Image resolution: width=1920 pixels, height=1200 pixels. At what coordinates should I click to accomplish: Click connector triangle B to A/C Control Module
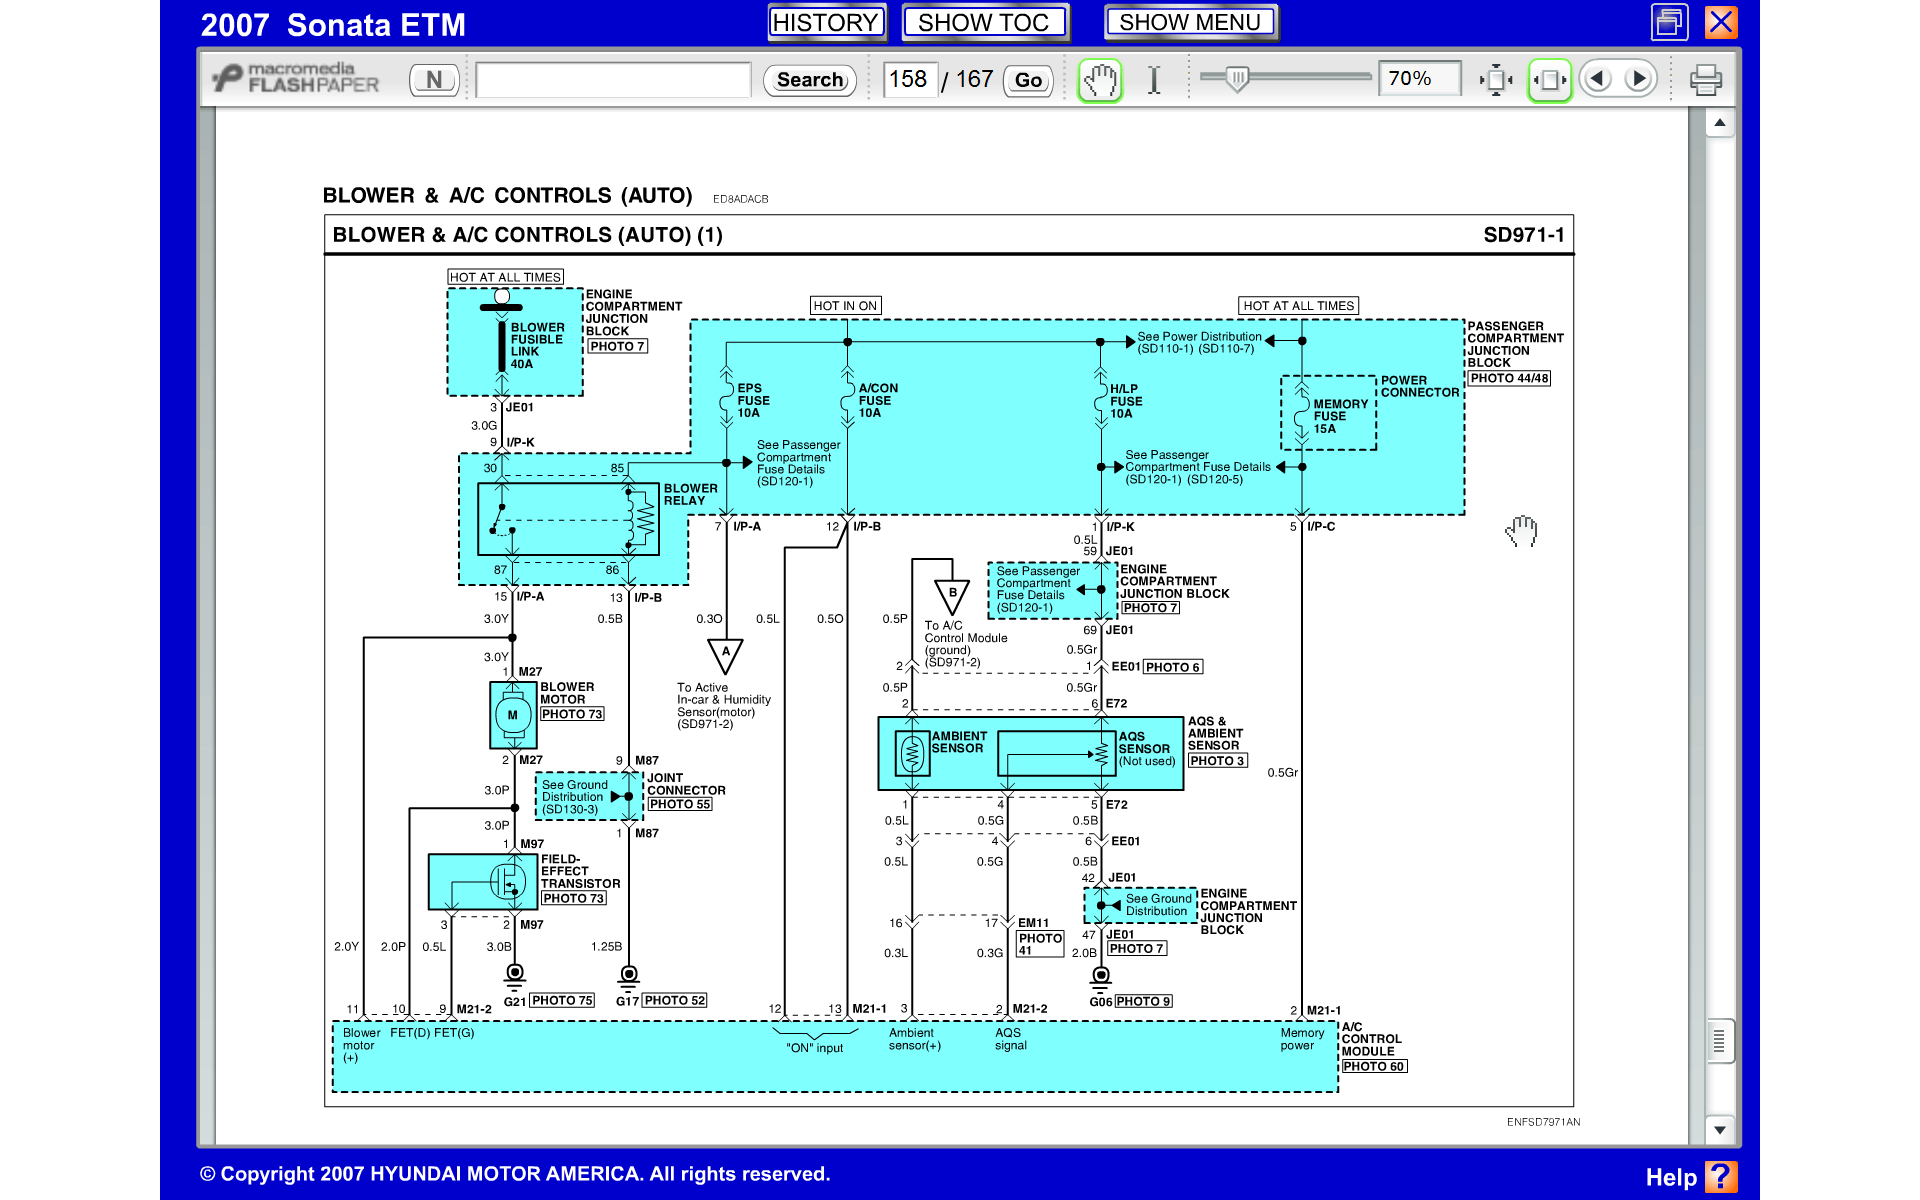pyautogui.click(x=952, y=596)
